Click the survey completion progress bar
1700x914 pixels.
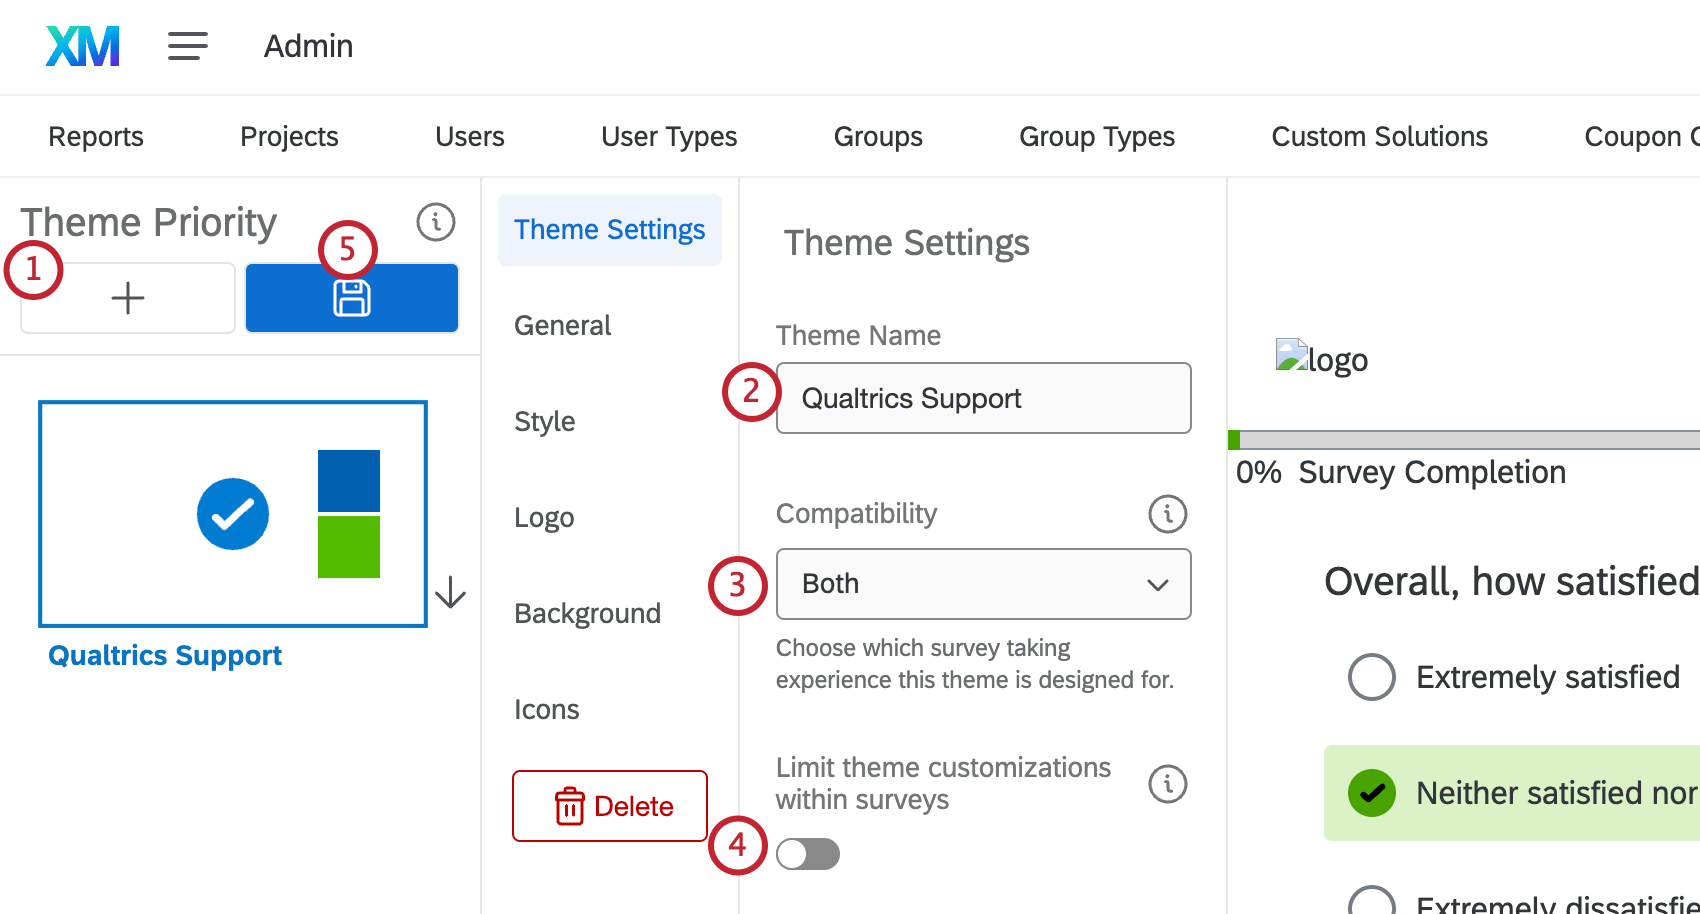[x=1464, y=440]
